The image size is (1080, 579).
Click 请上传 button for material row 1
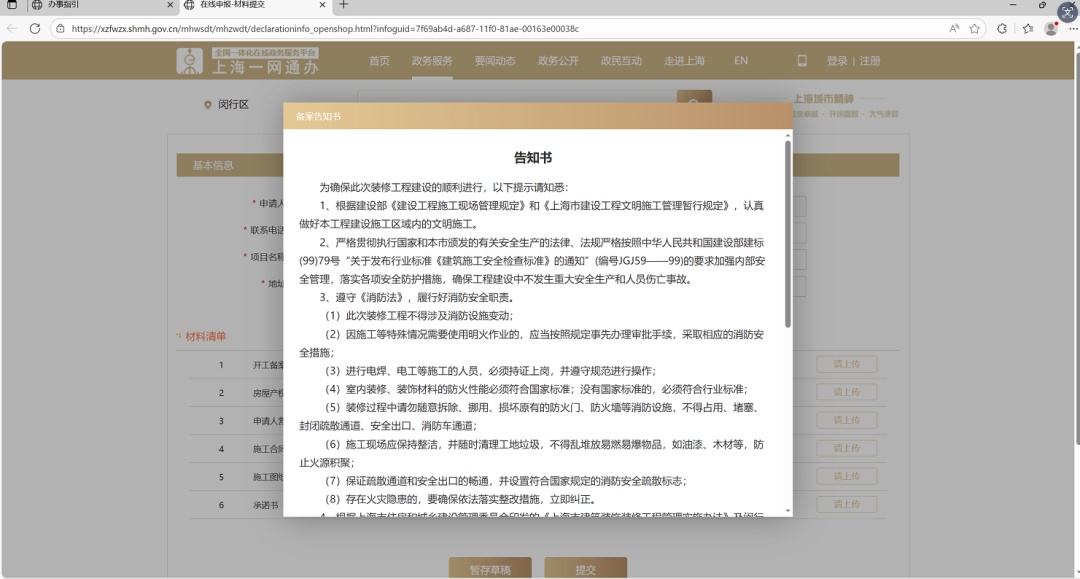pos(846,365)
